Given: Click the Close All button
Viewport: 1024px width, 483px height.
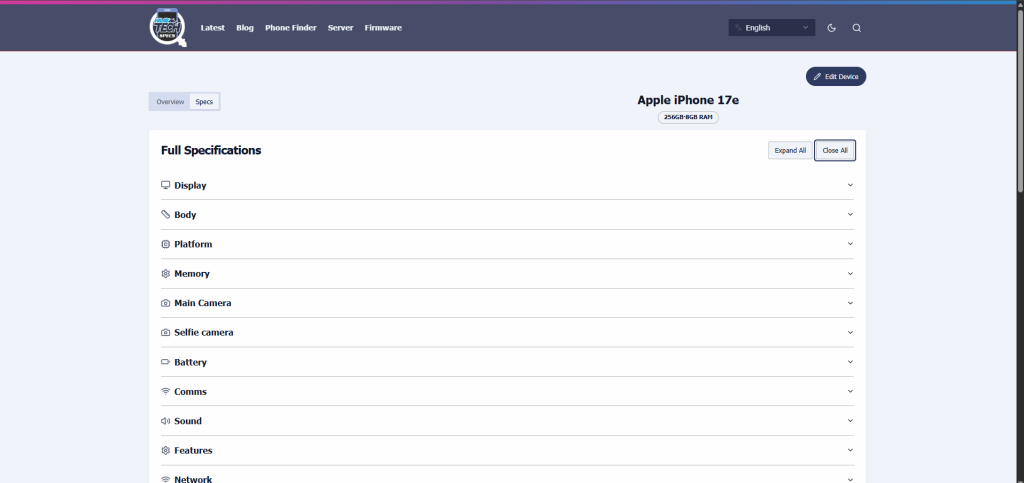Looking at the screenshot, I should pos(835,150).
